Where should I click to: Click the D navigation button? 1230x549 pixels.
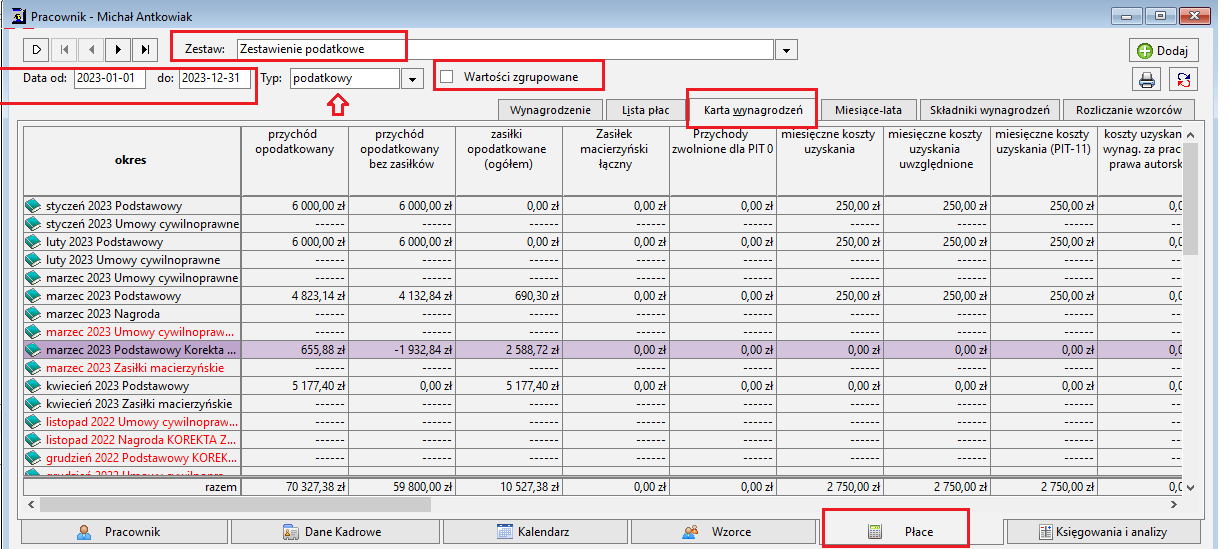pos(36,49)
